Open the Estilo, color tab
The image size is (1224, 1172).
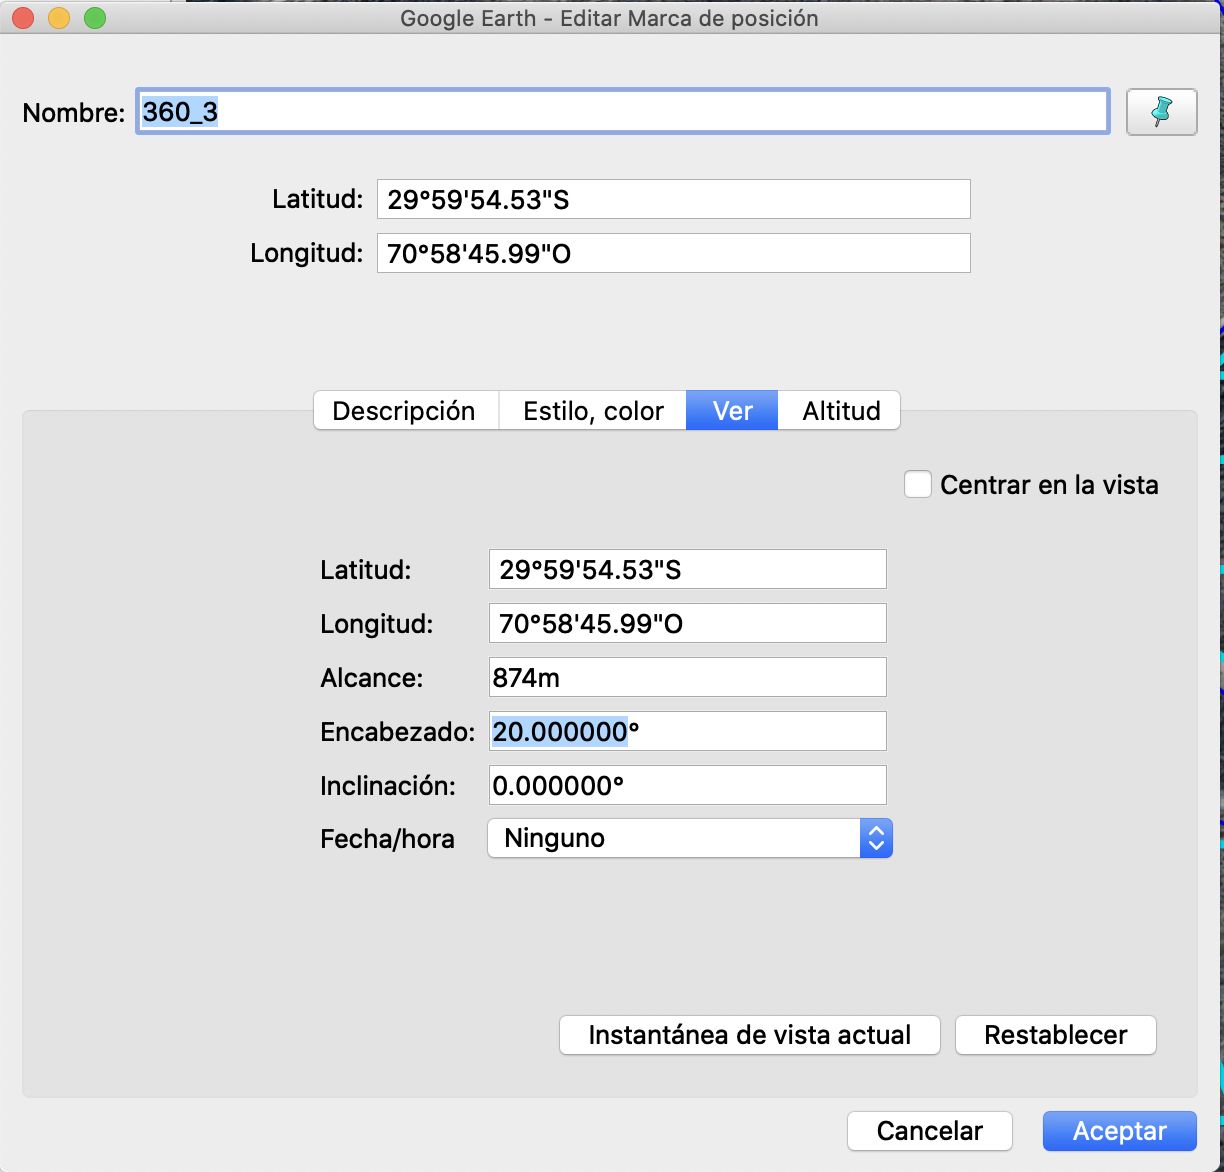tap(593, 411)
